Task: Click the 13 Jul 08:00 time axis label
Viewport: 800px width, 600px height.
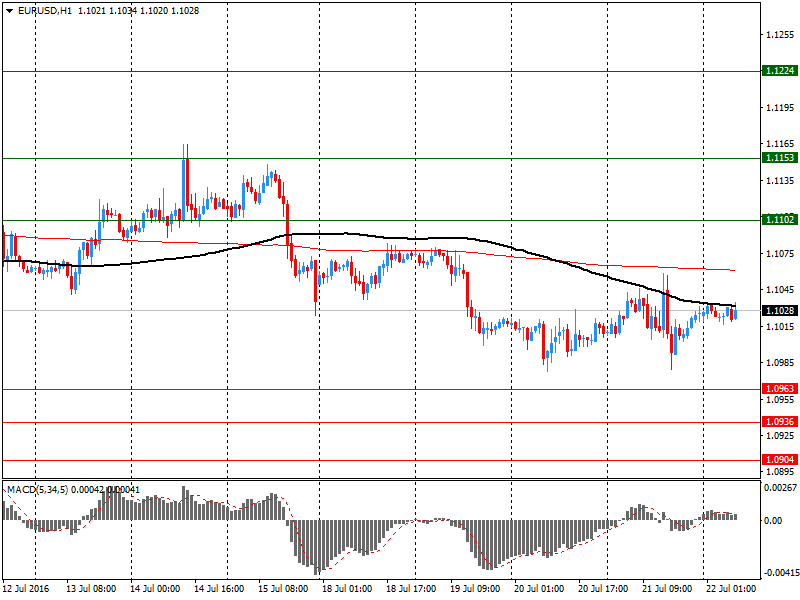Action: point(91,589)
